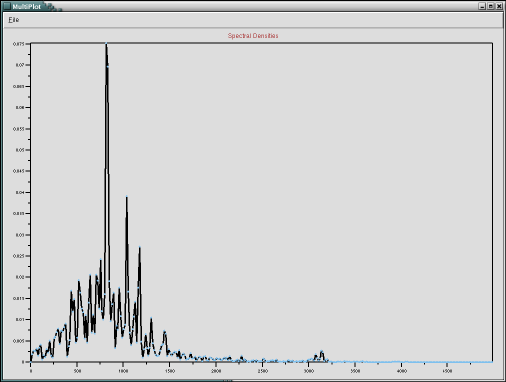The image size is (506, 382).
Task: Maximize the MultiPlot window
Action: coord(491,6)
